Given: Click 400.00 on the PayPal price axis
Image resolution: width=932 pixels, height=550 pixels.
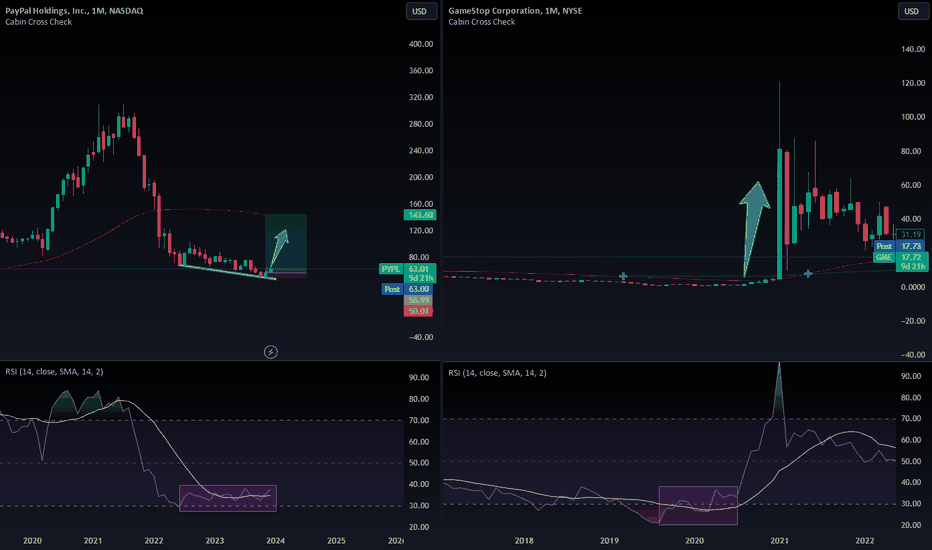Looking at the screenshot, I should tap(421, 44).
